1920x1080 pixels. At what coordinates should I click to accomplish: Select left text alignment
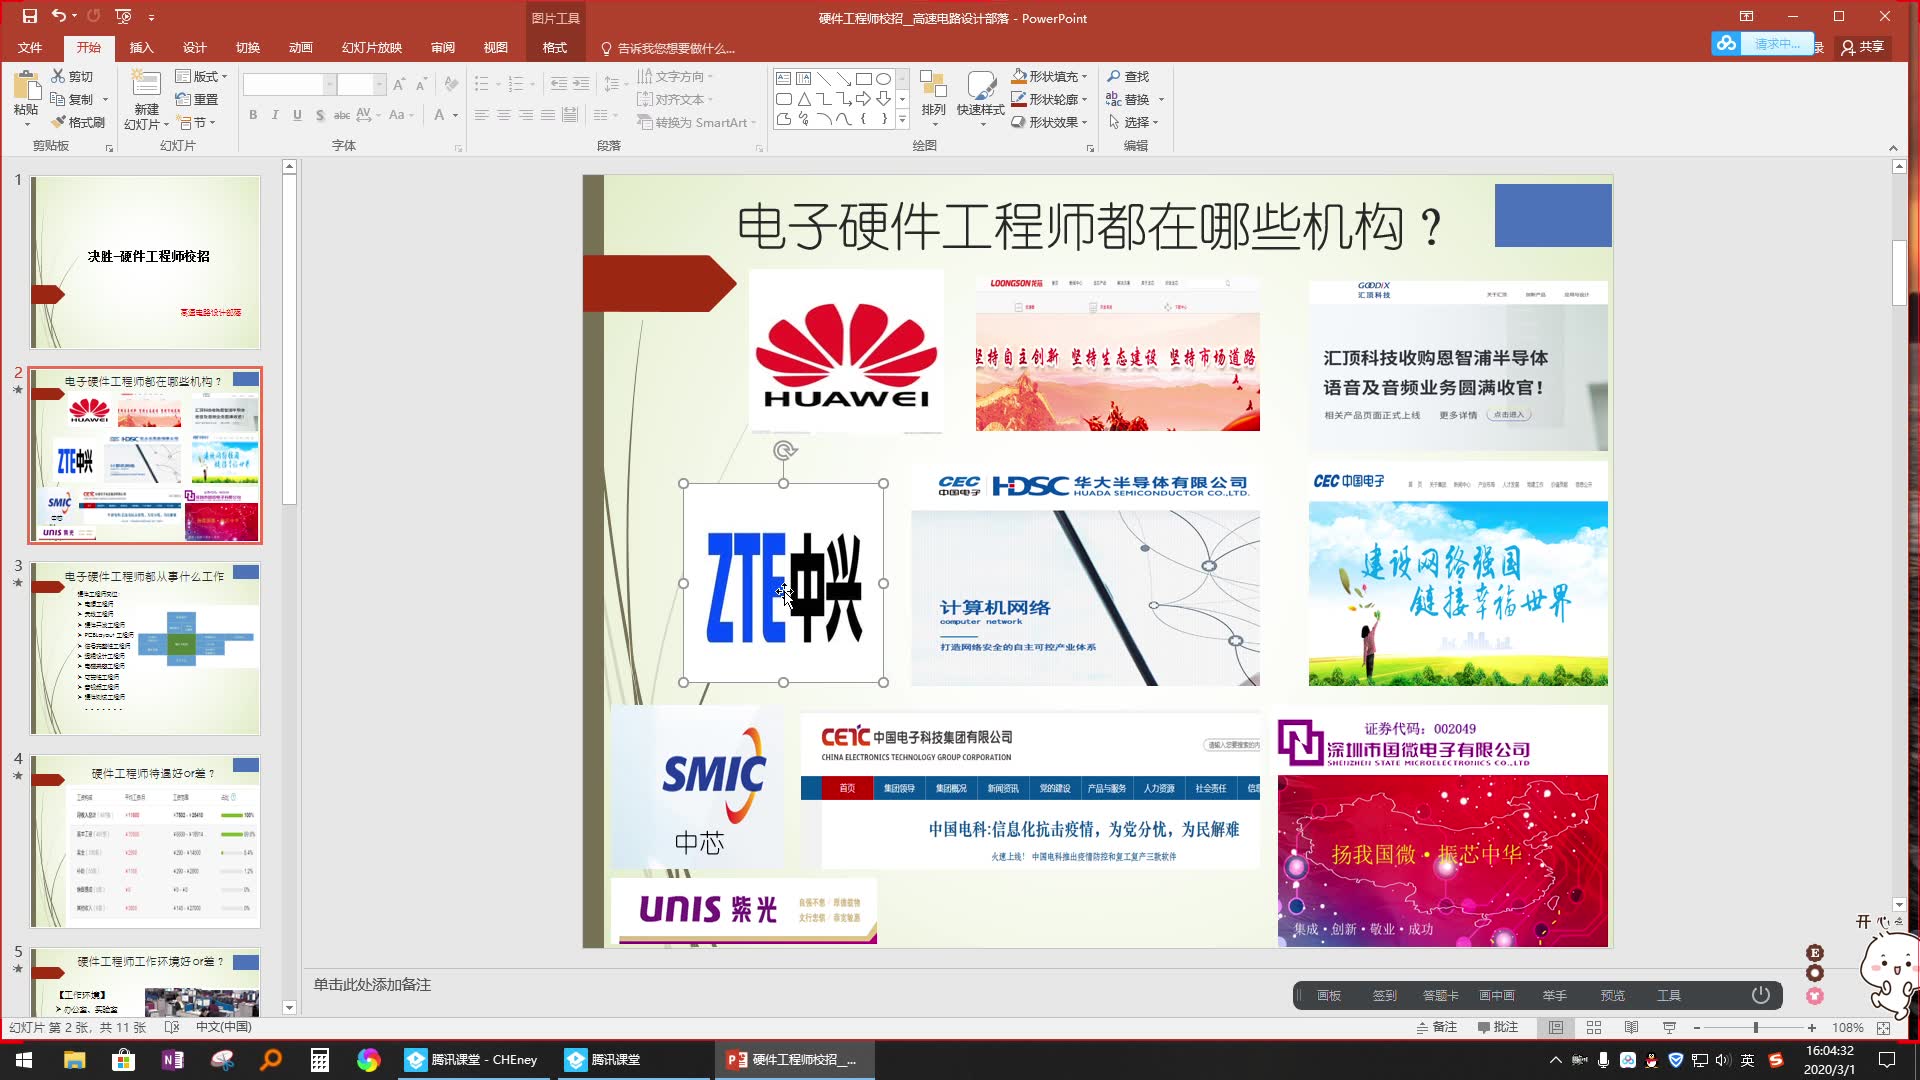click(x=481, y=115)
